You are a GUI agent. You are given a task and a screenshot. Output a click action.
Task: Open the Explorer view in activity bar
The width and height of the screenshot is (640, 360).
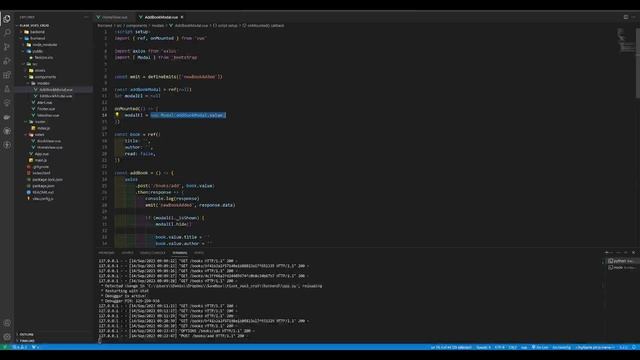7,18
